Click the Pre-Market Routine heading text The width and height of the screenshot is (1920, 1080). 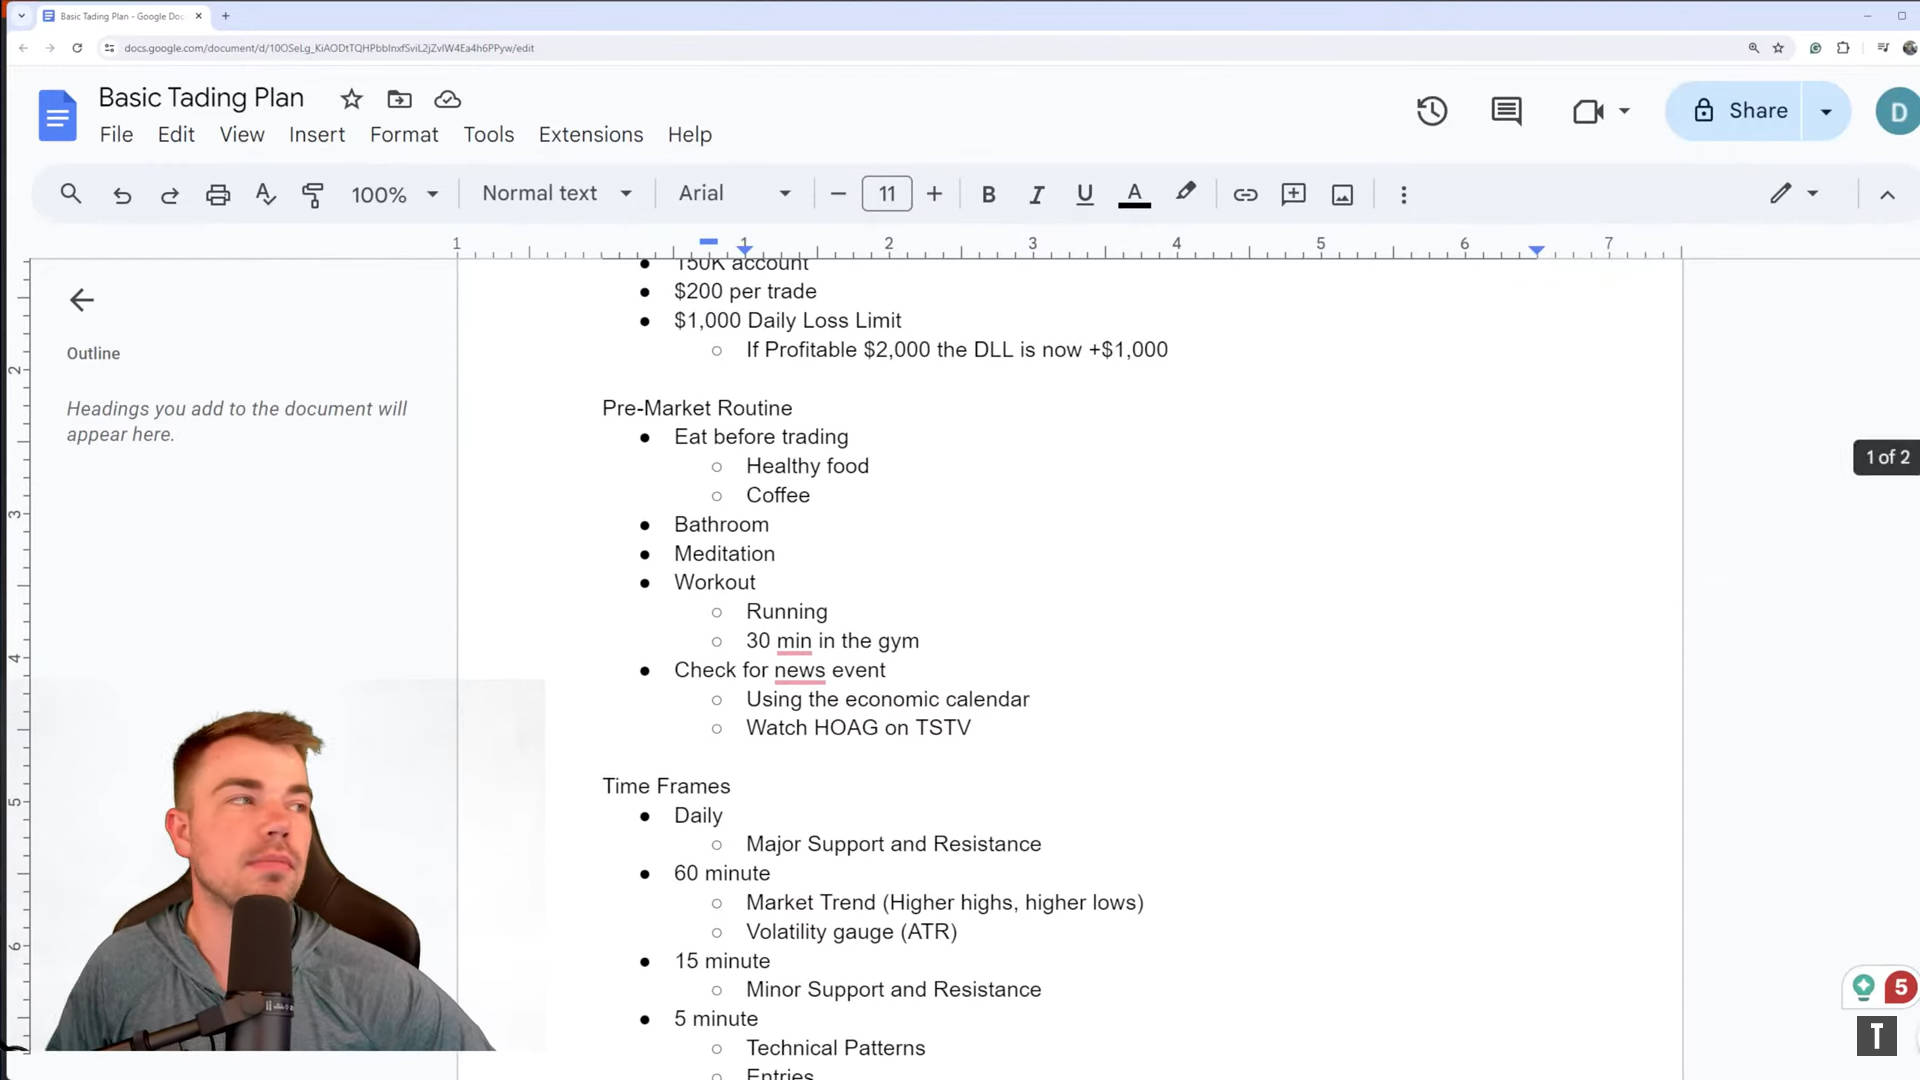click(x=697, y=408)
